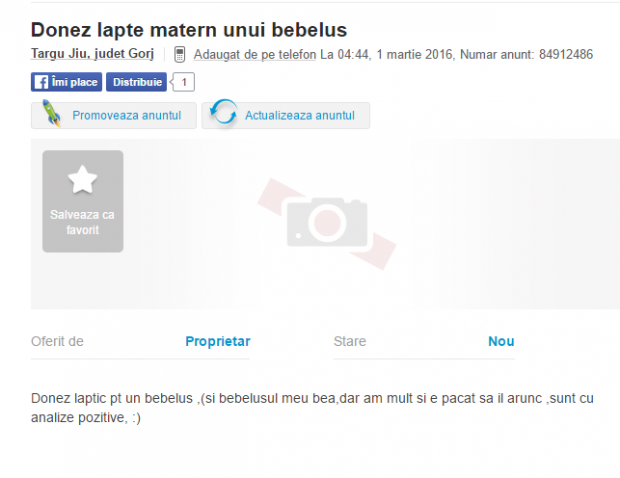Click the Facebook logo icon
The width and height of the screenshot is (620, 478).
point(41,82)
